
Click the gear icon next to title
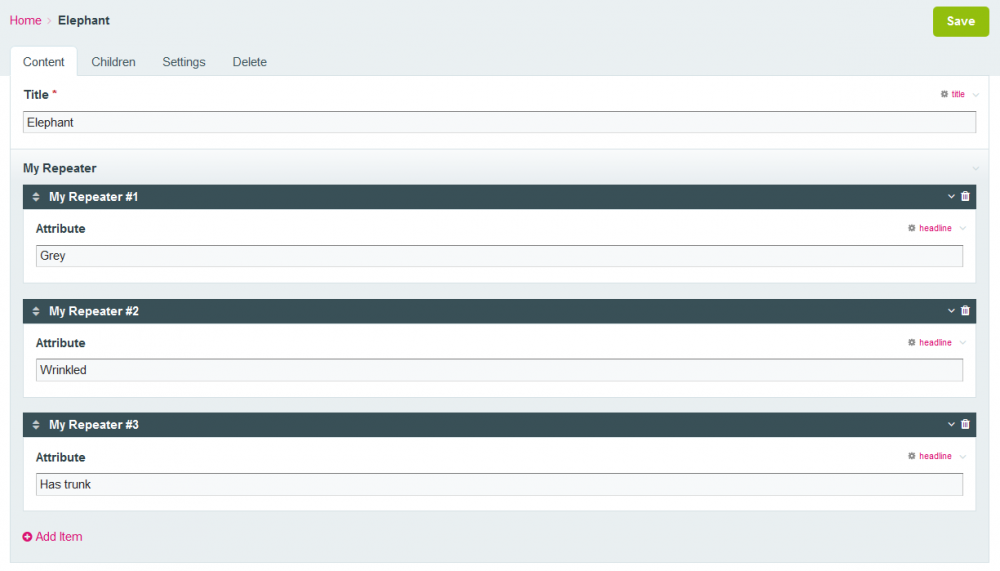[944, 94]
